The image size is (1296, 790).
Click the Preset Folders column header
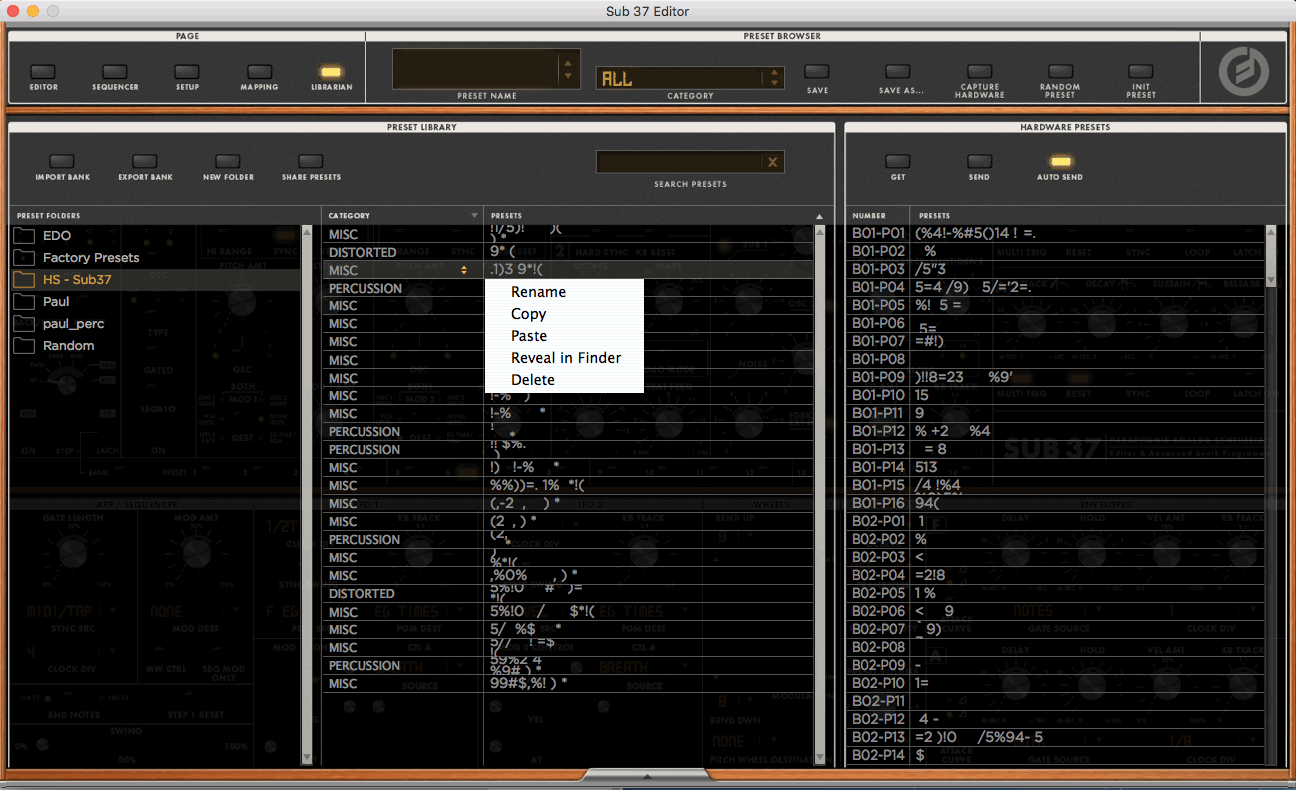[x=165, y=216]
